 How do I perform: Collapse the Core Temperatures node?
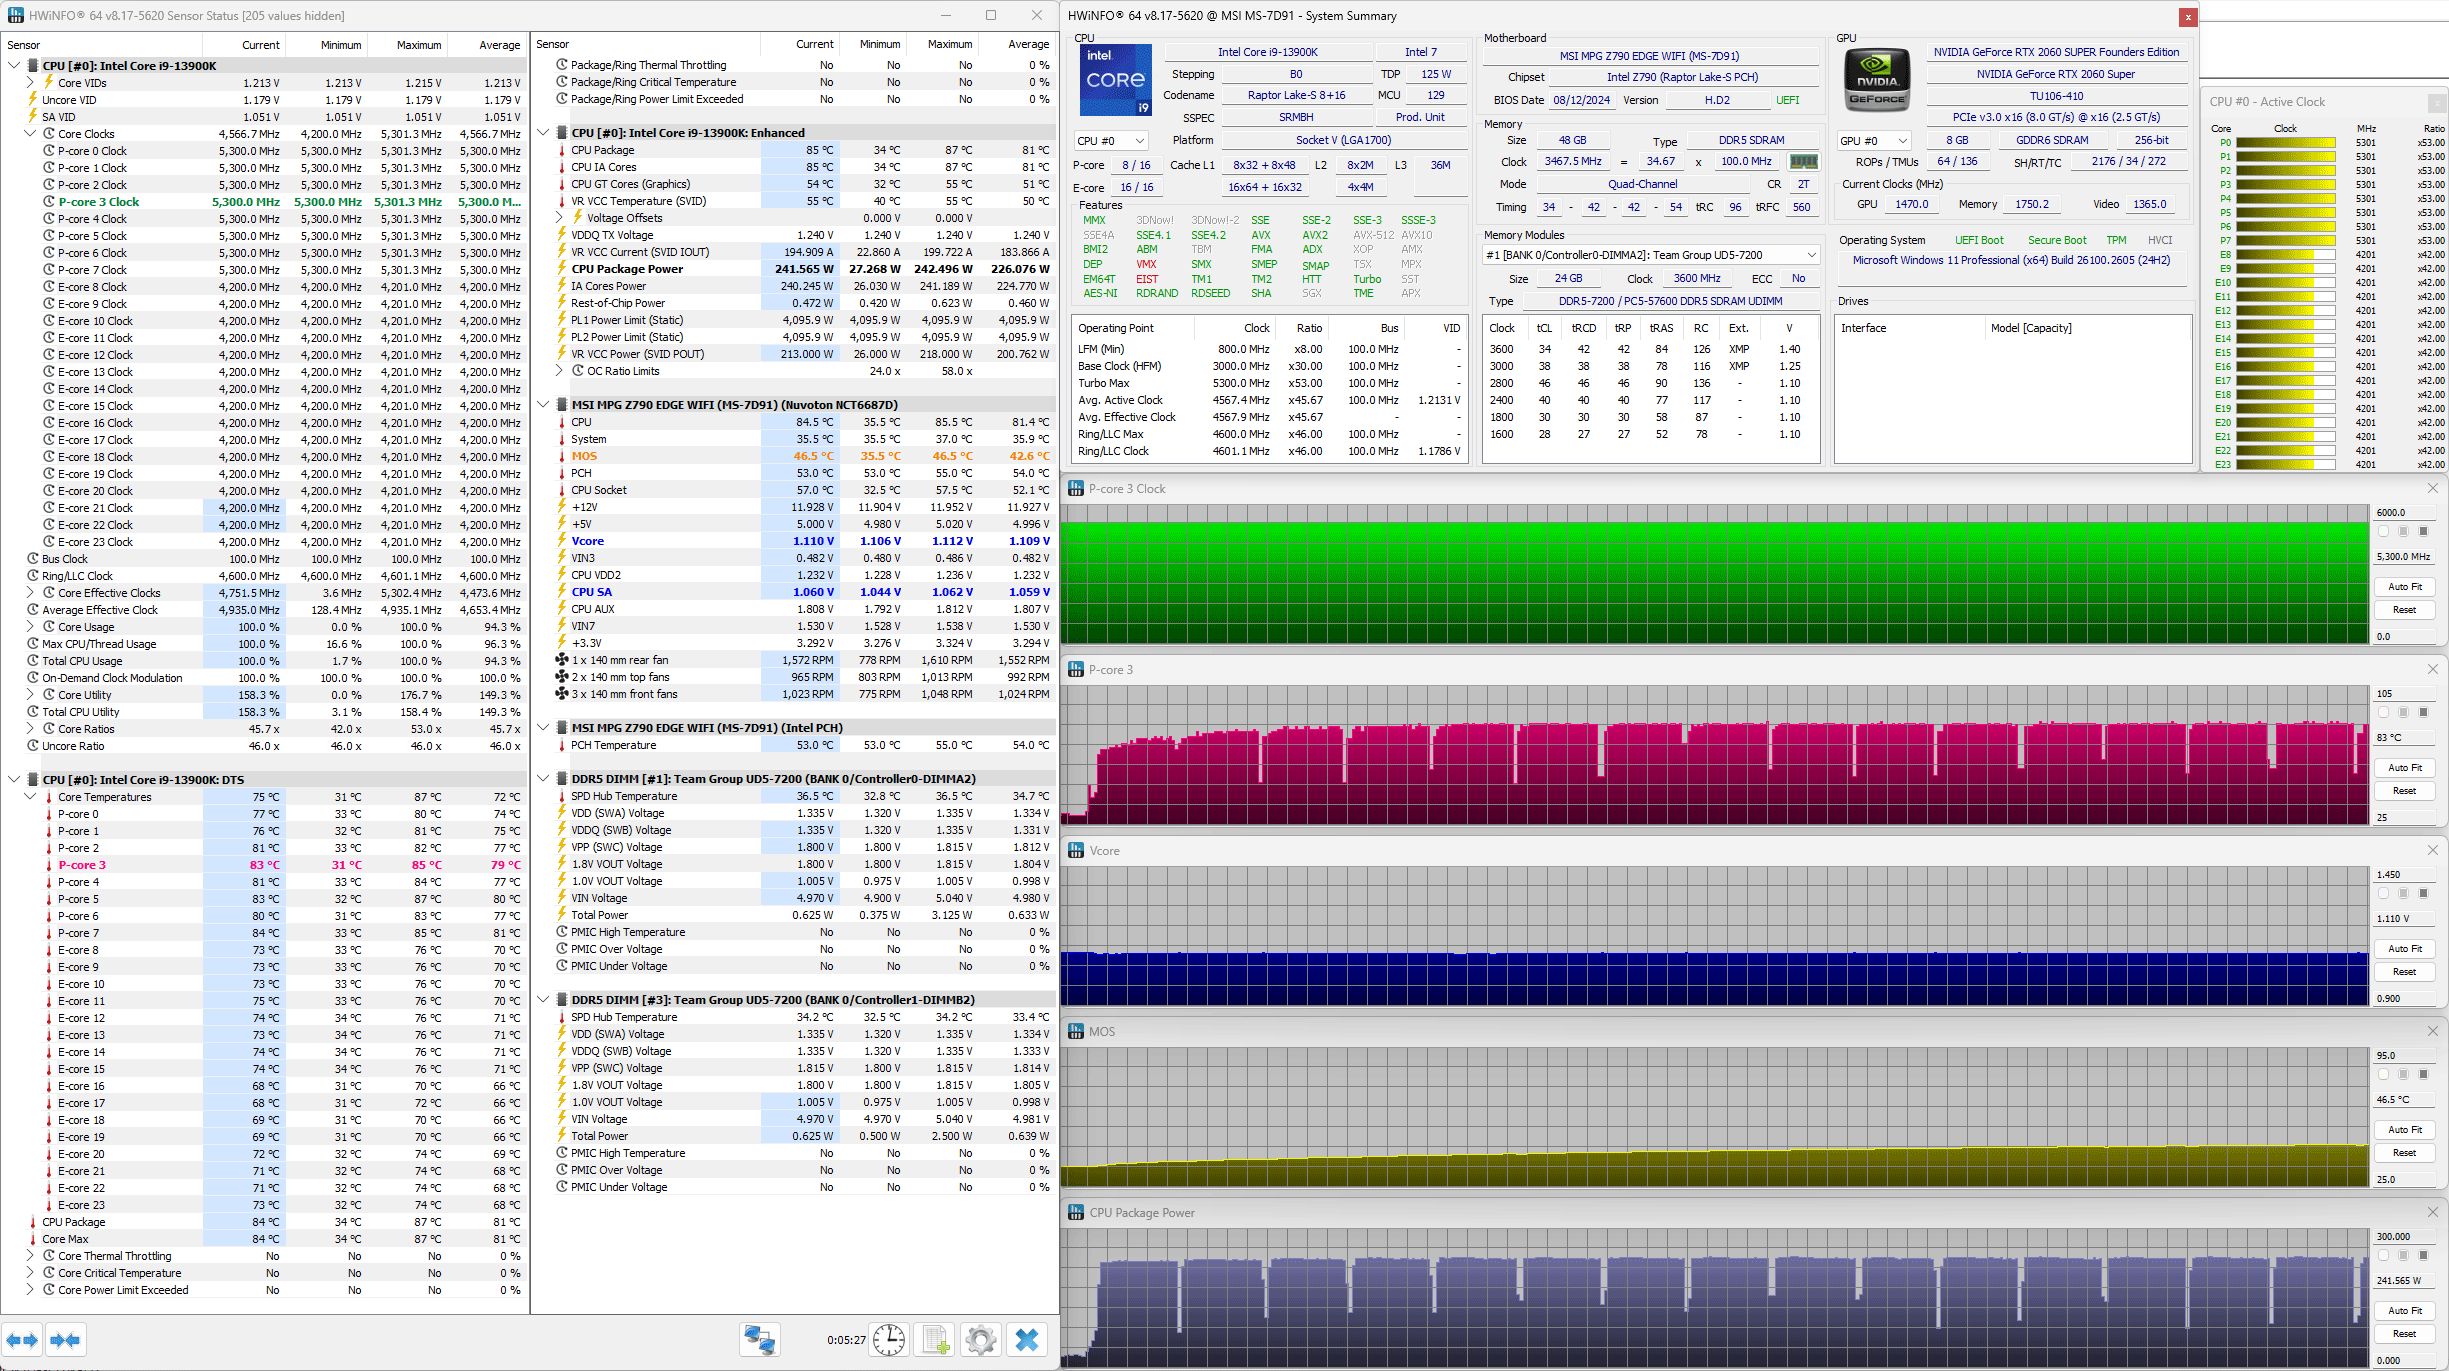(30, 797)
